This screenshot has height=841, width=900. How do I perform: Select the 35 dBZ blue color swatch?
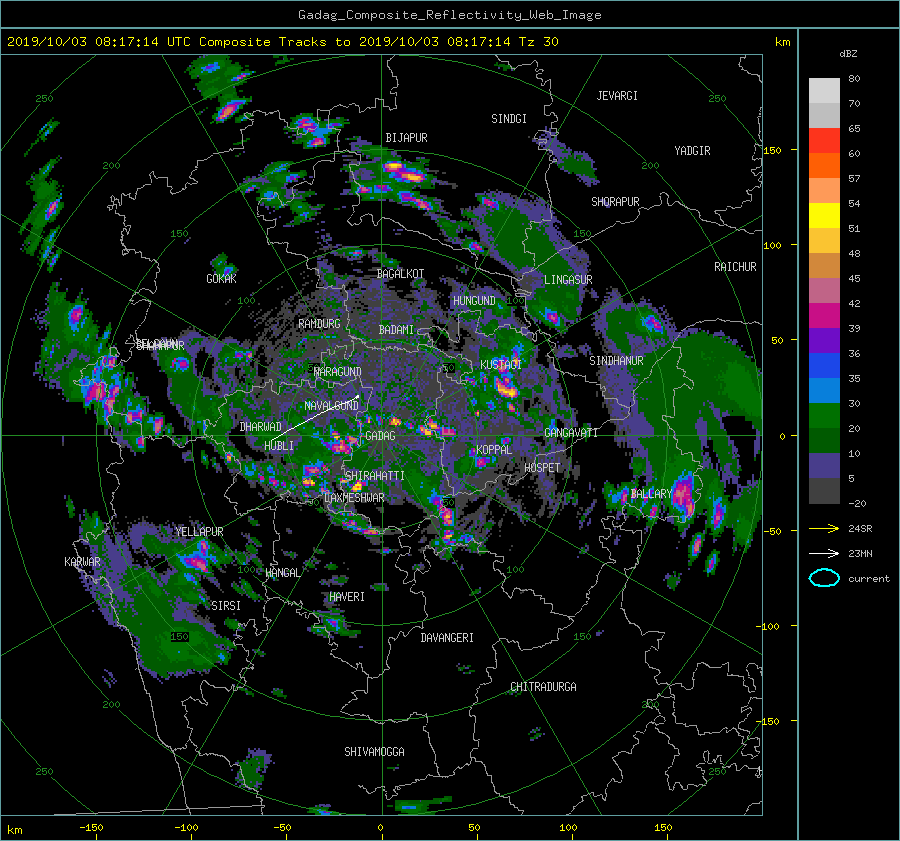click(x=824, y=365)
